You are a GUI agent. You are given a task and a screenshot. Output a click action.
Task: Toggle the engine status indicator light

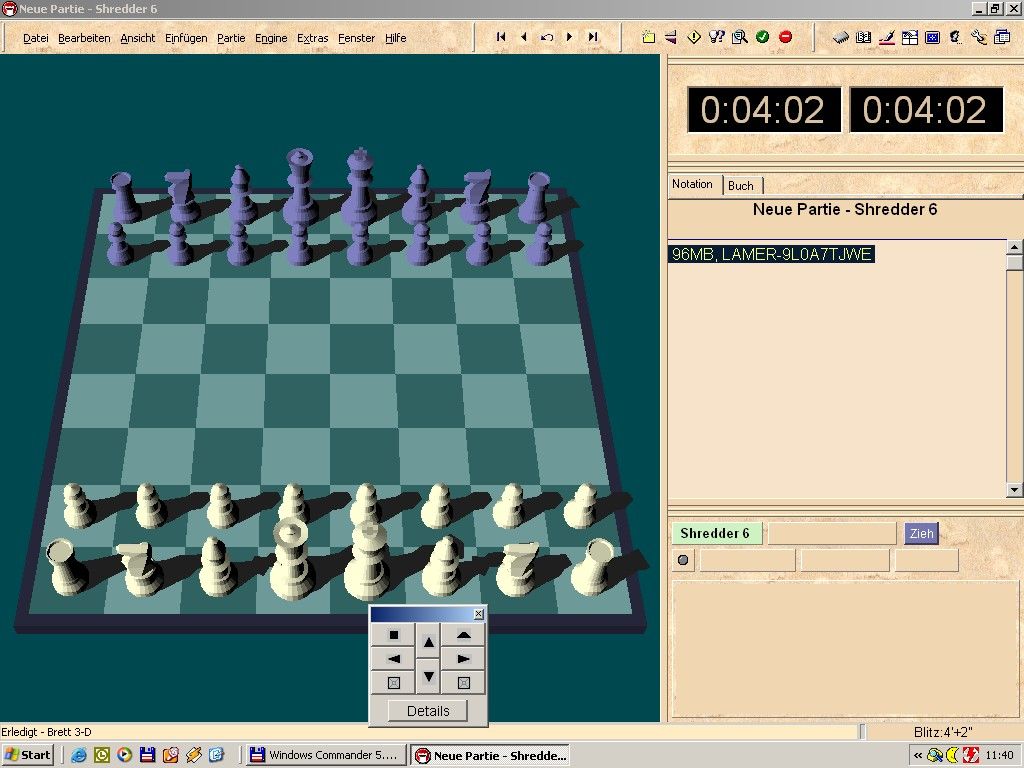(683, 560)
